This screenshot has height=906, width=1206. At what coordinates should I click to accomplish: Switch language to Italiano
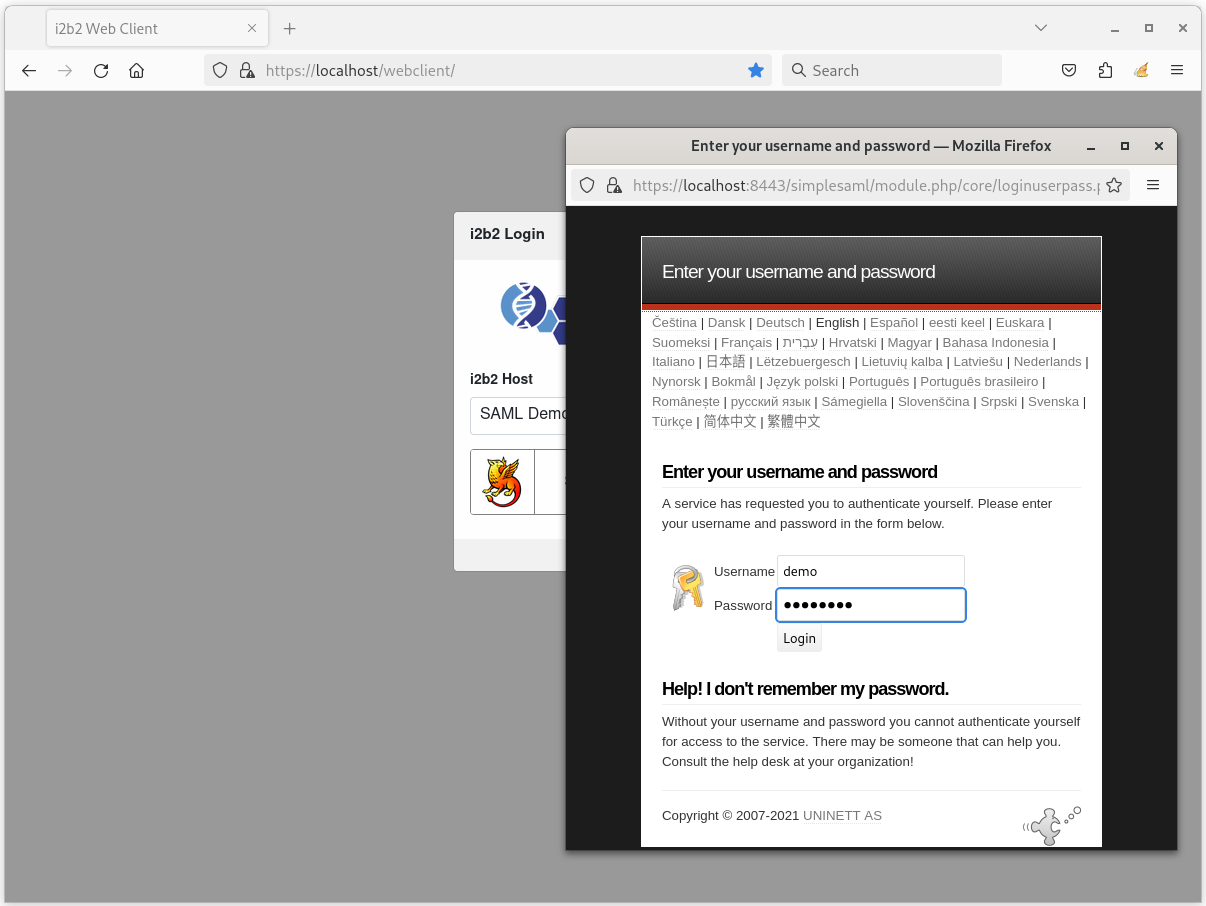(x=673, y=361)
